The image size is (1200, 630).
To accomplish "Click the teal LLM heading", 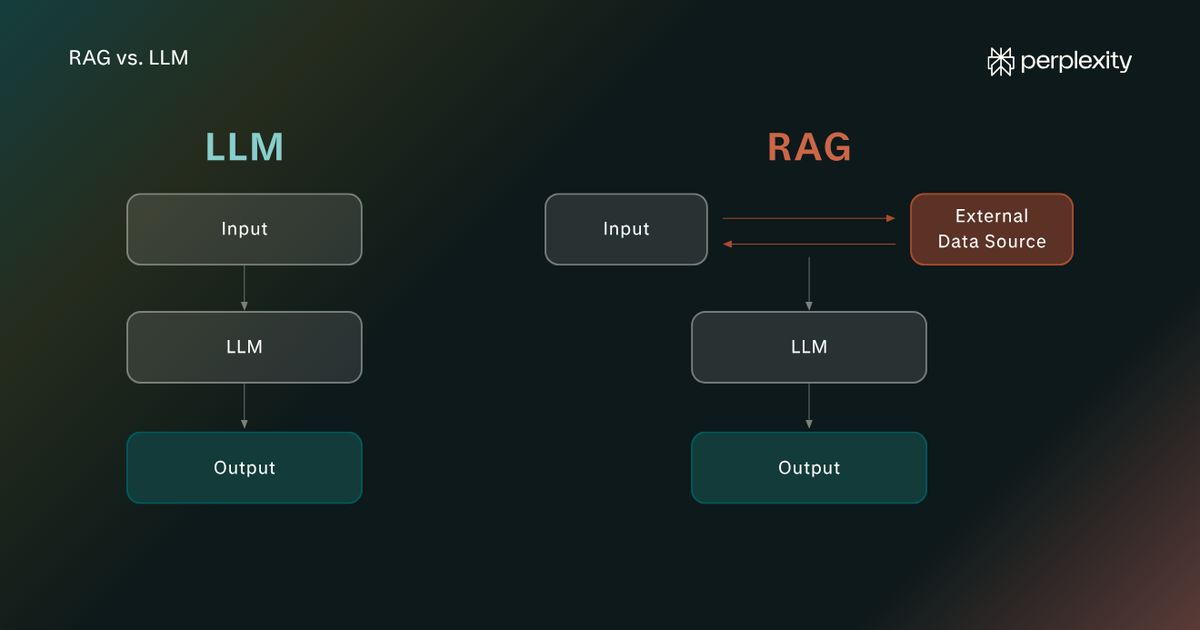I will coord(245,147).
